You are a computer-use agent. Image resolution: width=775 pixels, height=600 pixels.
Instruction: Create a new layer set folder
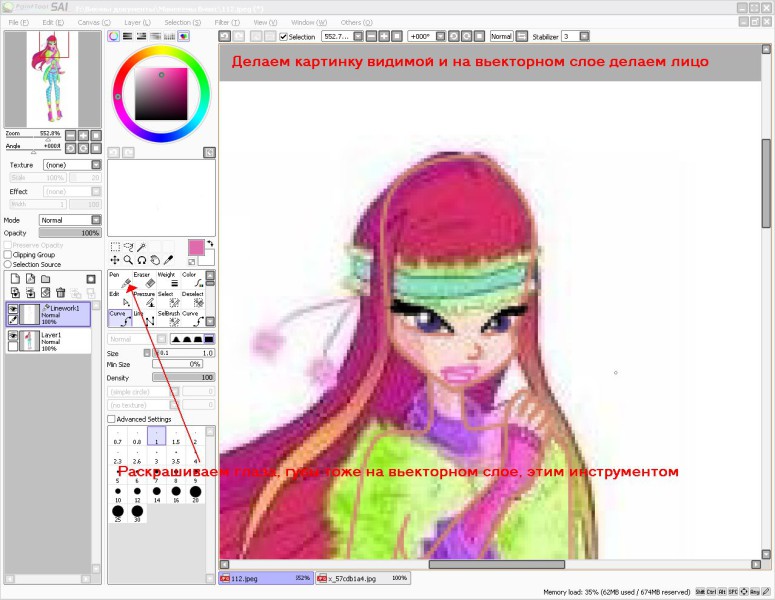coord(45,279)
